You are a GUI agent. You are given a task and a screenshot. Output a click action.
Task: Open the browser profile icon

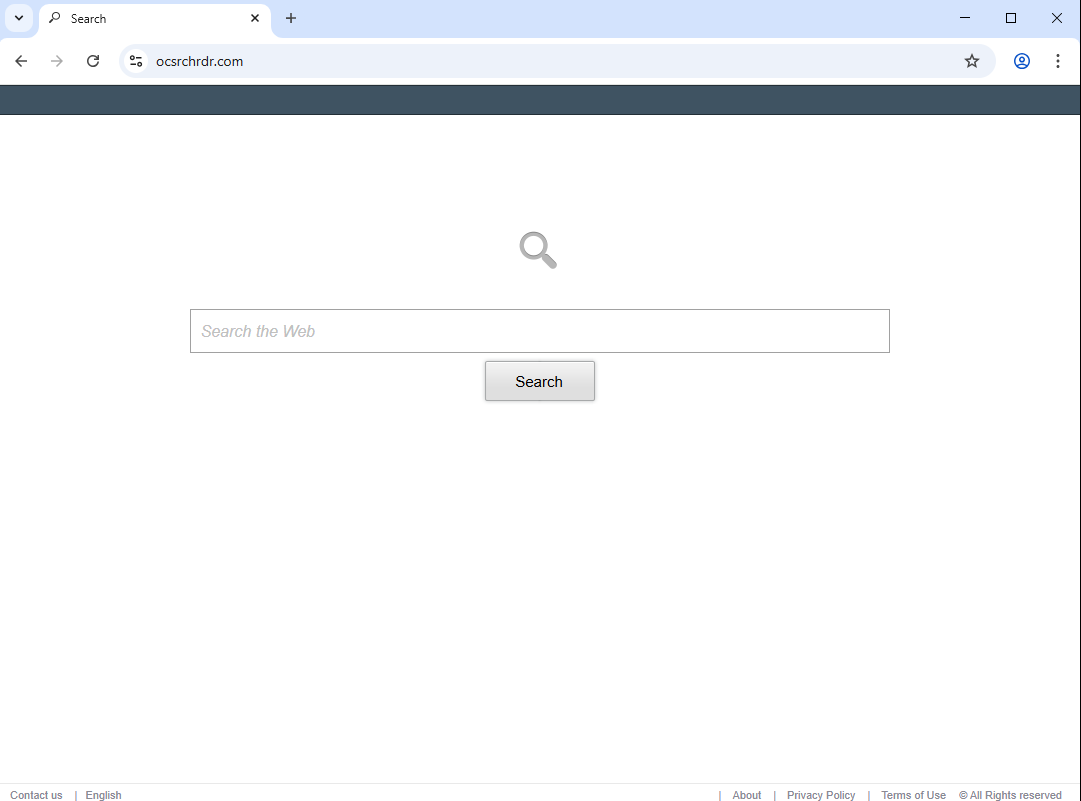point(1021,61)
